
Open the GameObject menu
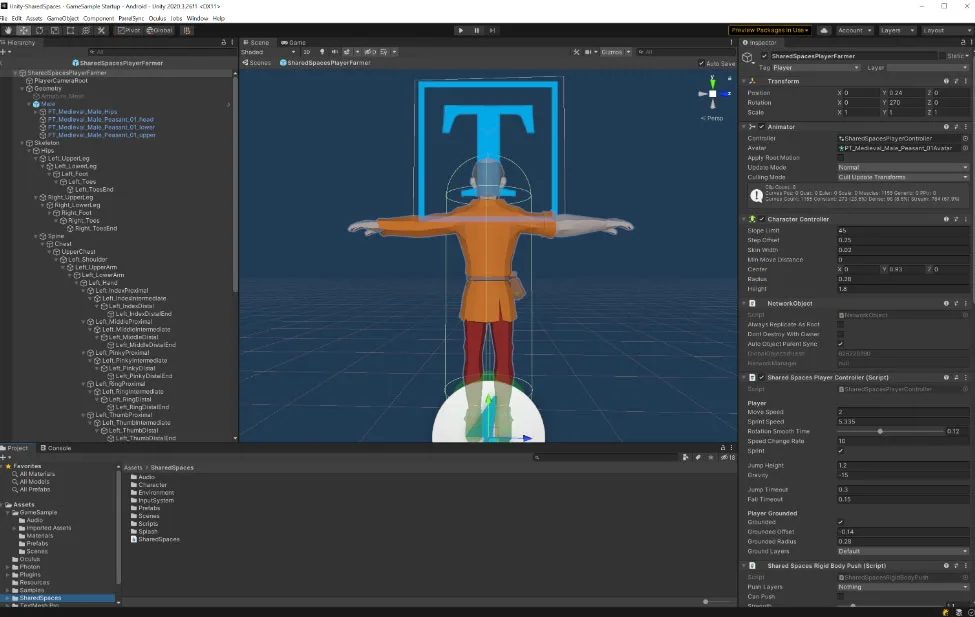(63, 19)
